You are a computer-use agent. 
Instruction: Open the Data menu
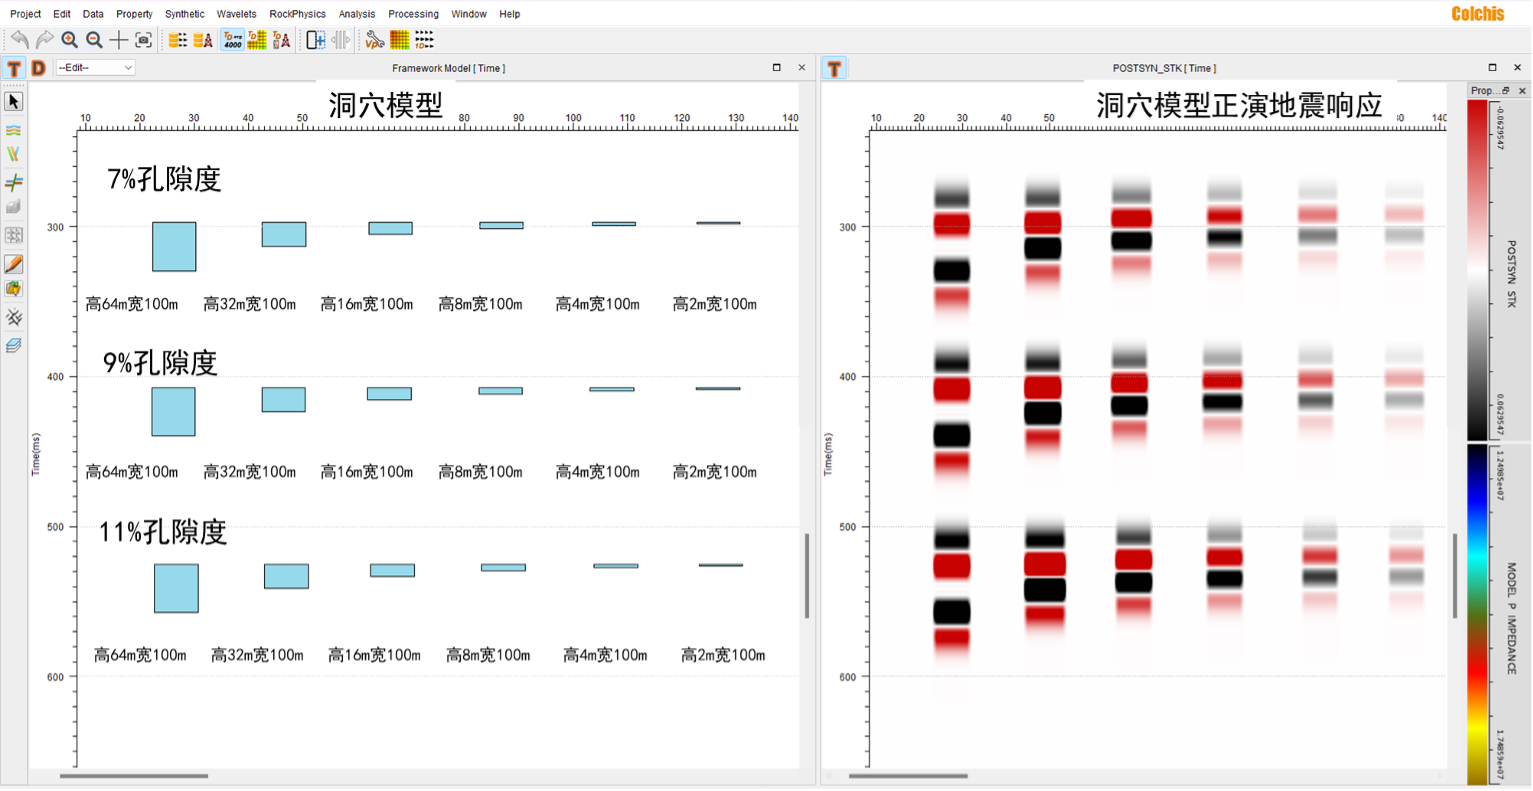93,14
